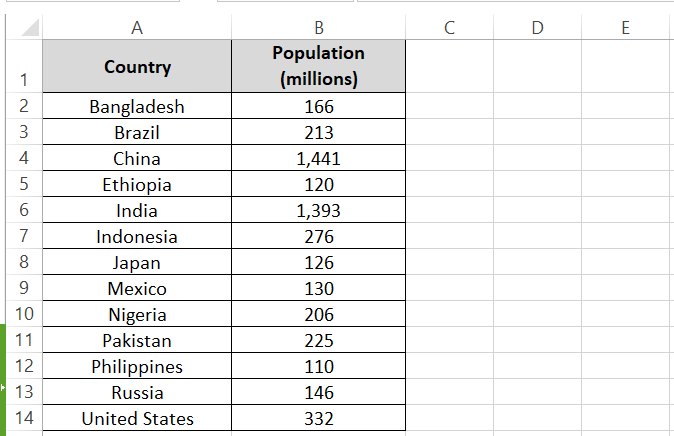Select row 6 header

(25, 211)
